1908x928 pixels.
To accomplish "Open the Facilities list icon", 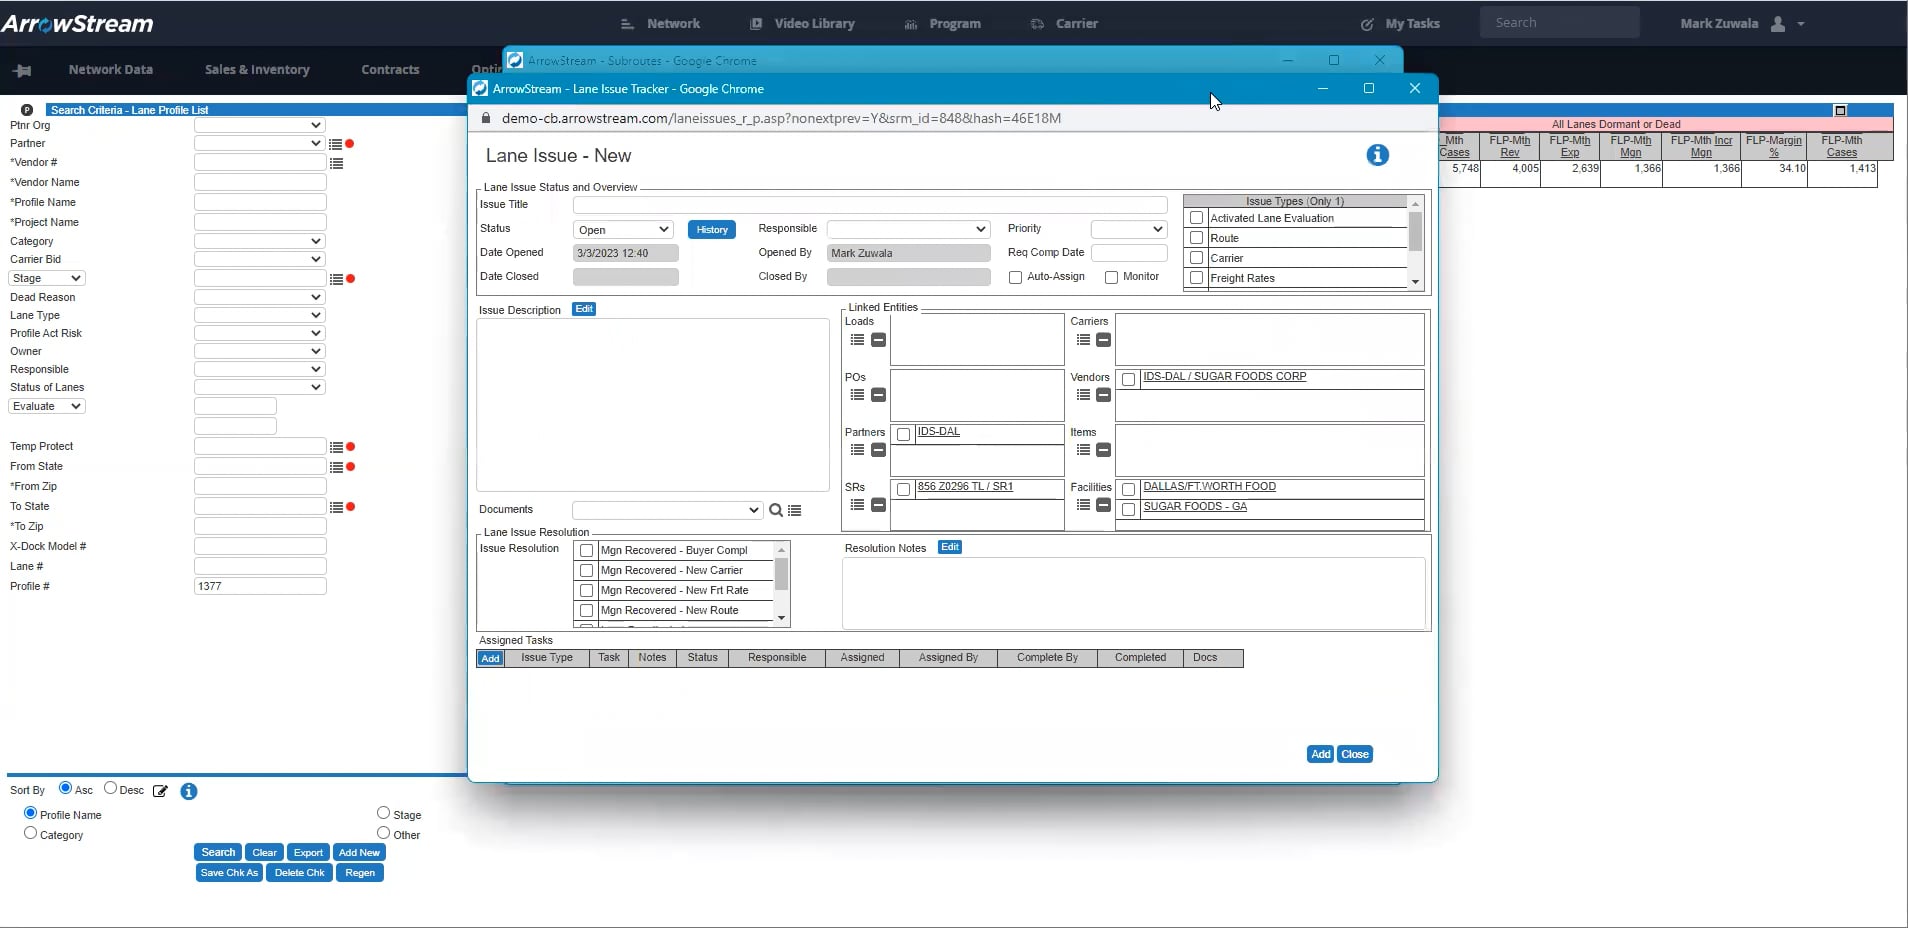I will pyautogui.click(x=1083, y=505).
